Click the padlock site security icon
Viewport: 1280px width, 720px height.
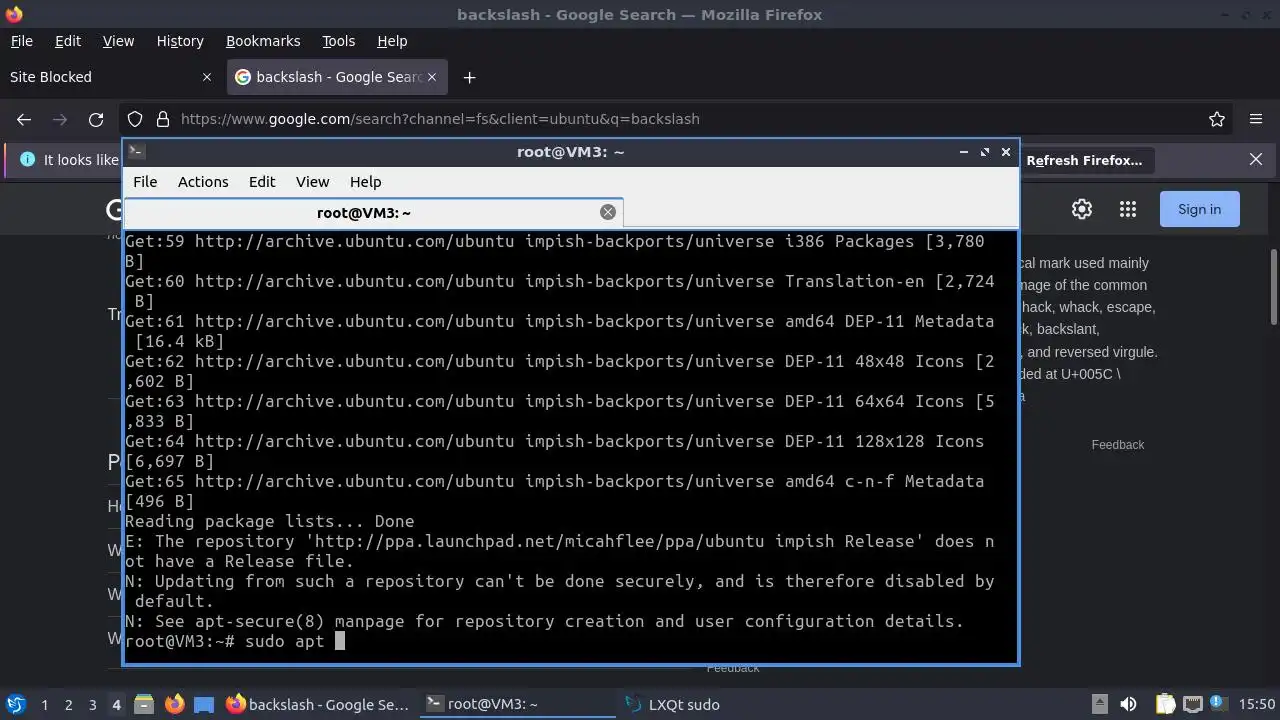162,119
